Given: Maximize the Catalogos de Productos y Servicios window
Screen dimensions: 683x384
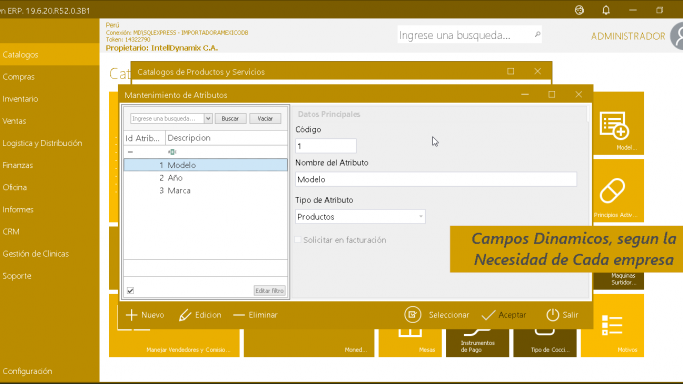Looking at the screenshot, I should (x=511, y=71).
